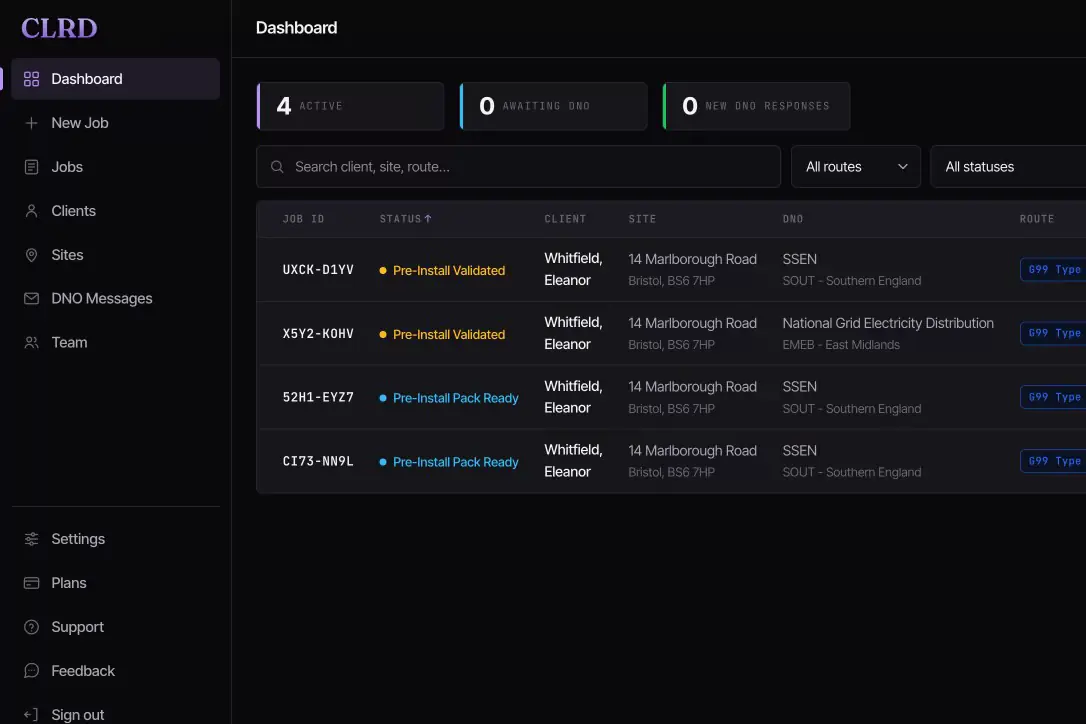
Task: Open job 52H1-EYZ7
Action: point(318,397)
